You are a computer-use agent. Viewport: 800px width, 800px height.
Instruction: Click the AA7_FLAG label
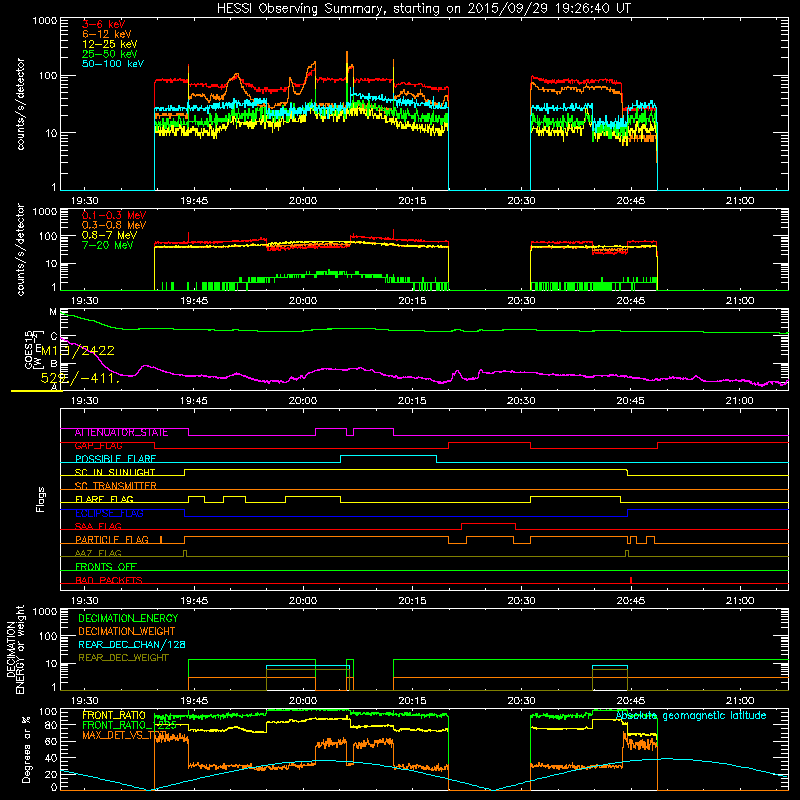click(x=98, y=554)
